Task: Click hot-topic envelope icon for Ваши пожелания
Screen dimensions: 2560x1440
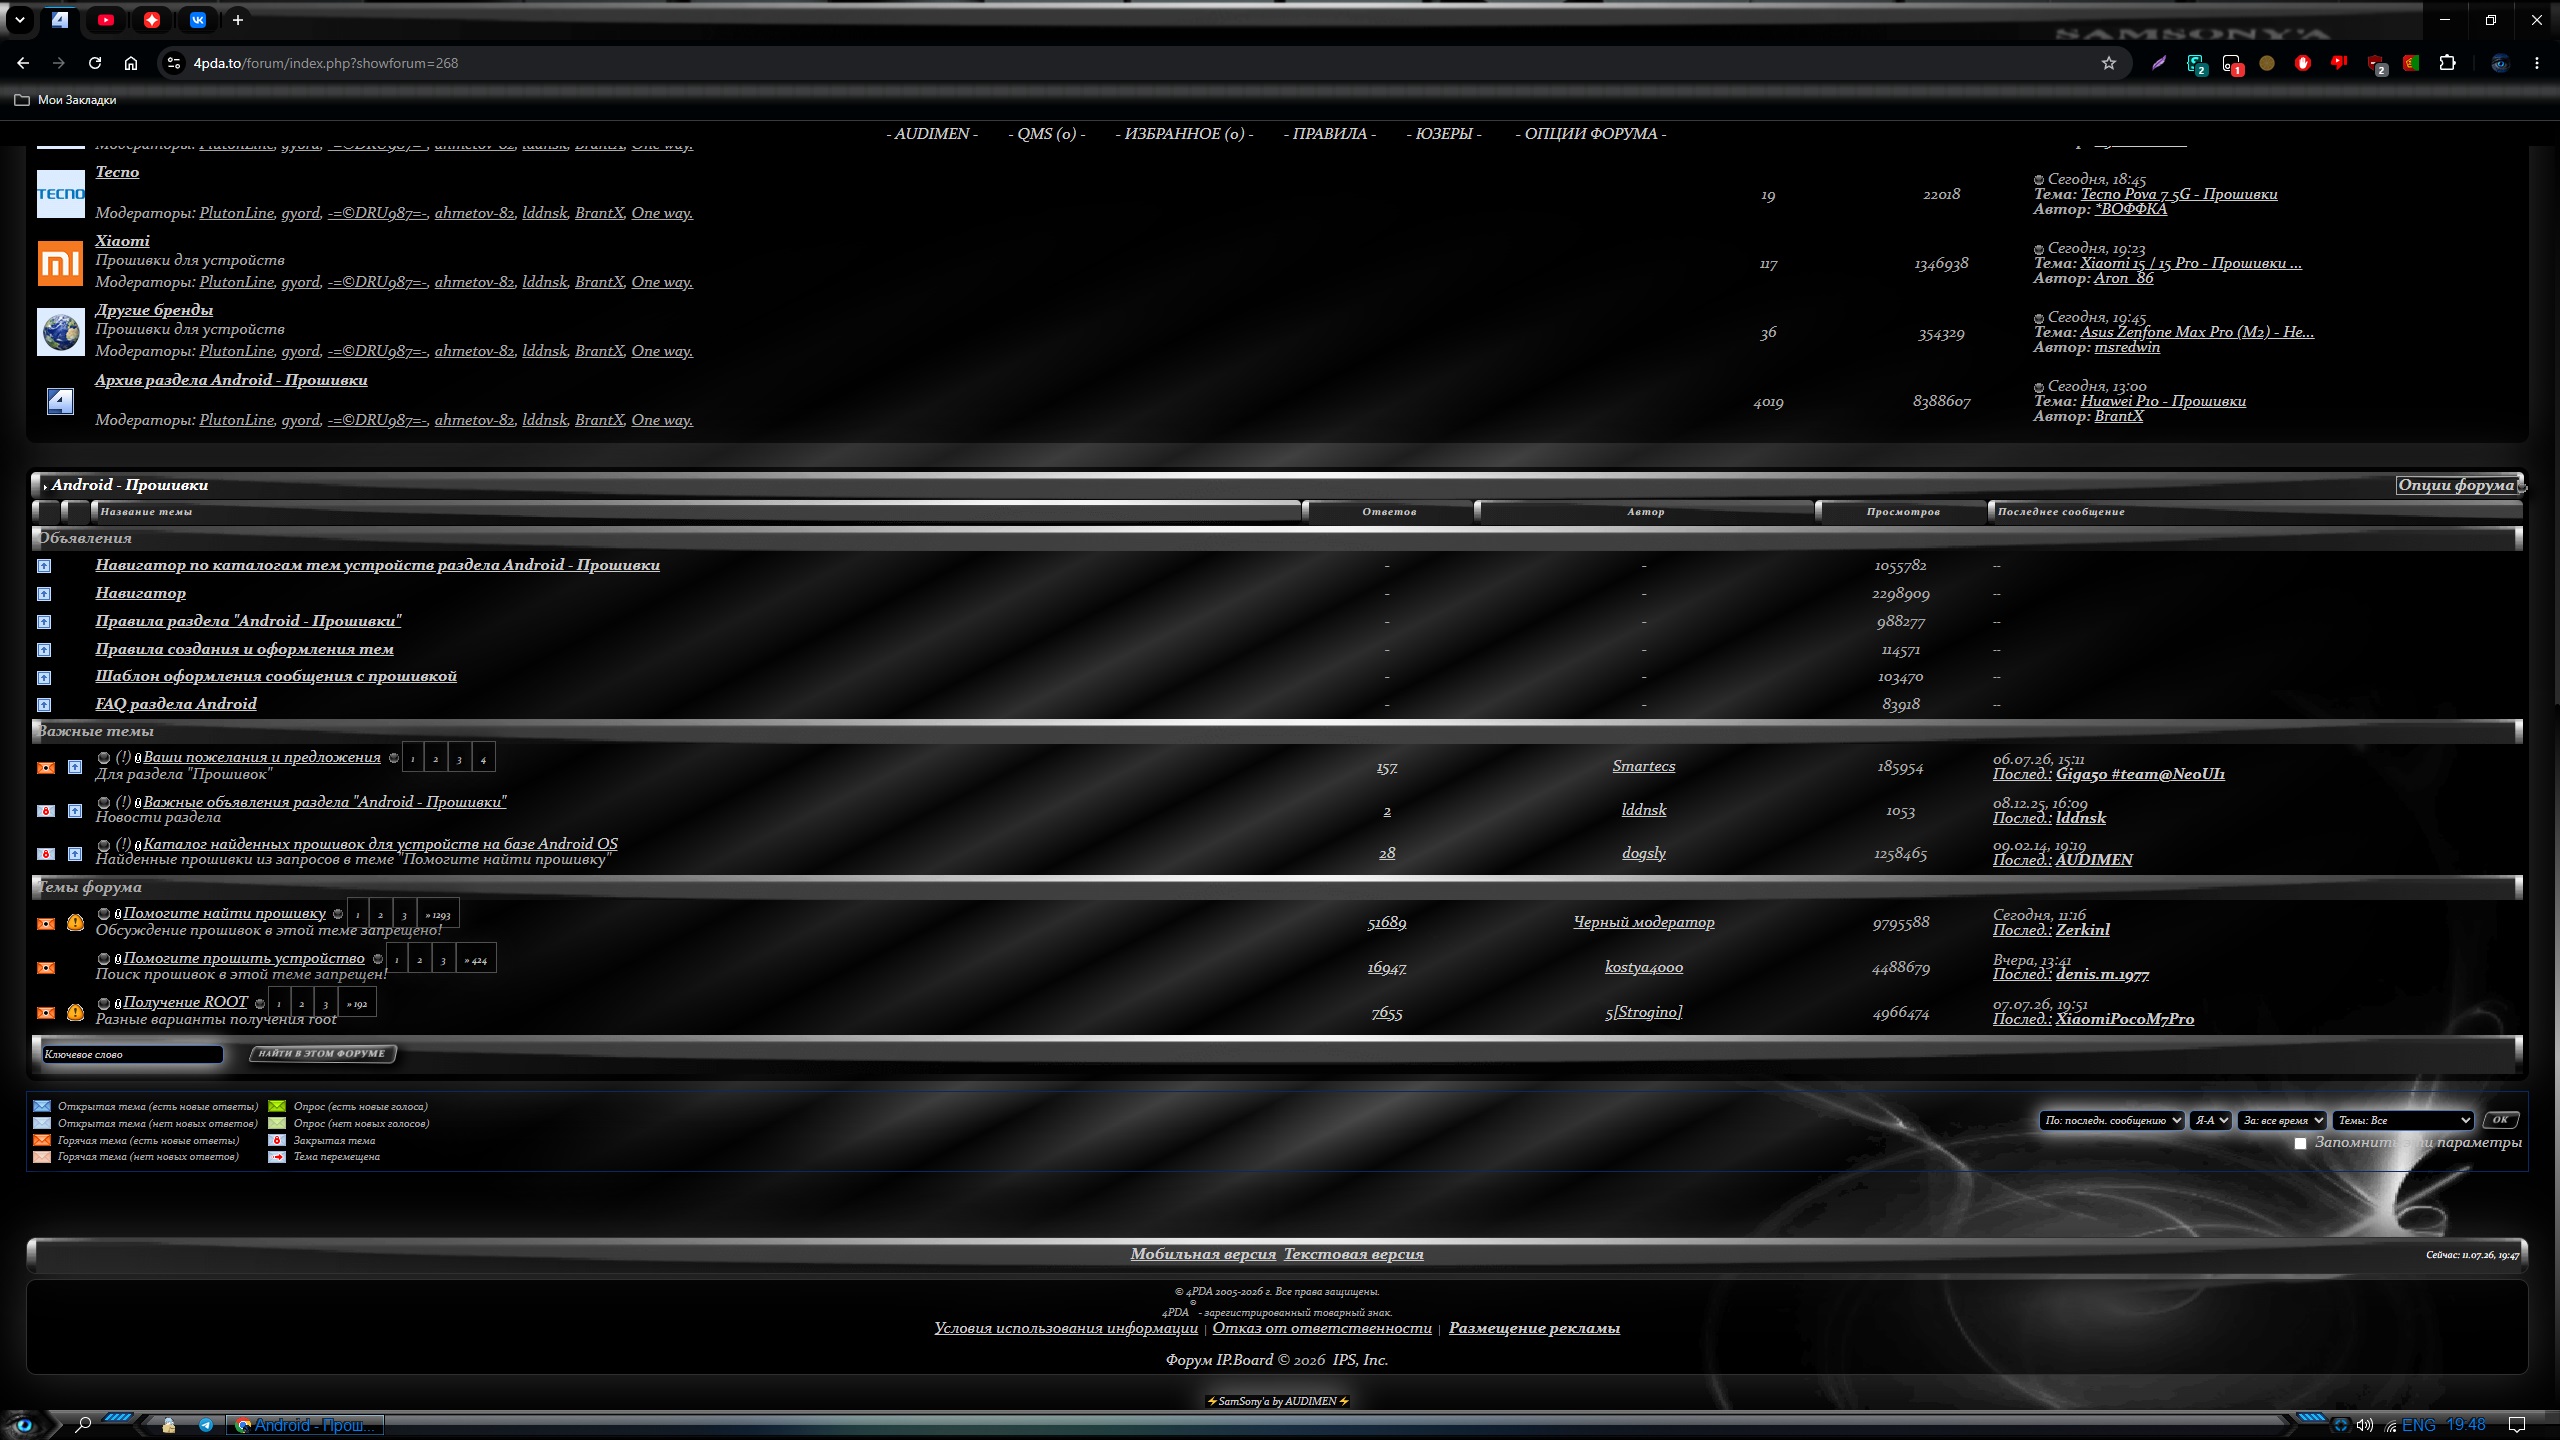Action: pos(46,767)
